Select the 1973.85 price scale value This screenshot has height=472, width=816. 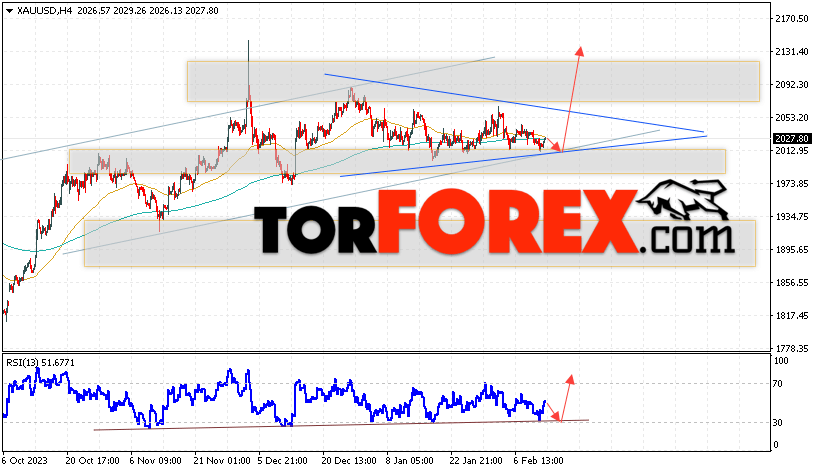click(x=792, y=184)
